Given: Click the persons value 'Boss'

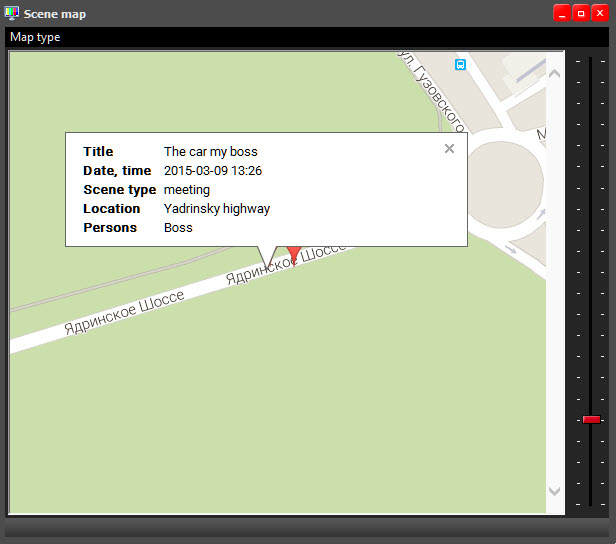Looking at the screenshot, I should (x=178, y=228).
